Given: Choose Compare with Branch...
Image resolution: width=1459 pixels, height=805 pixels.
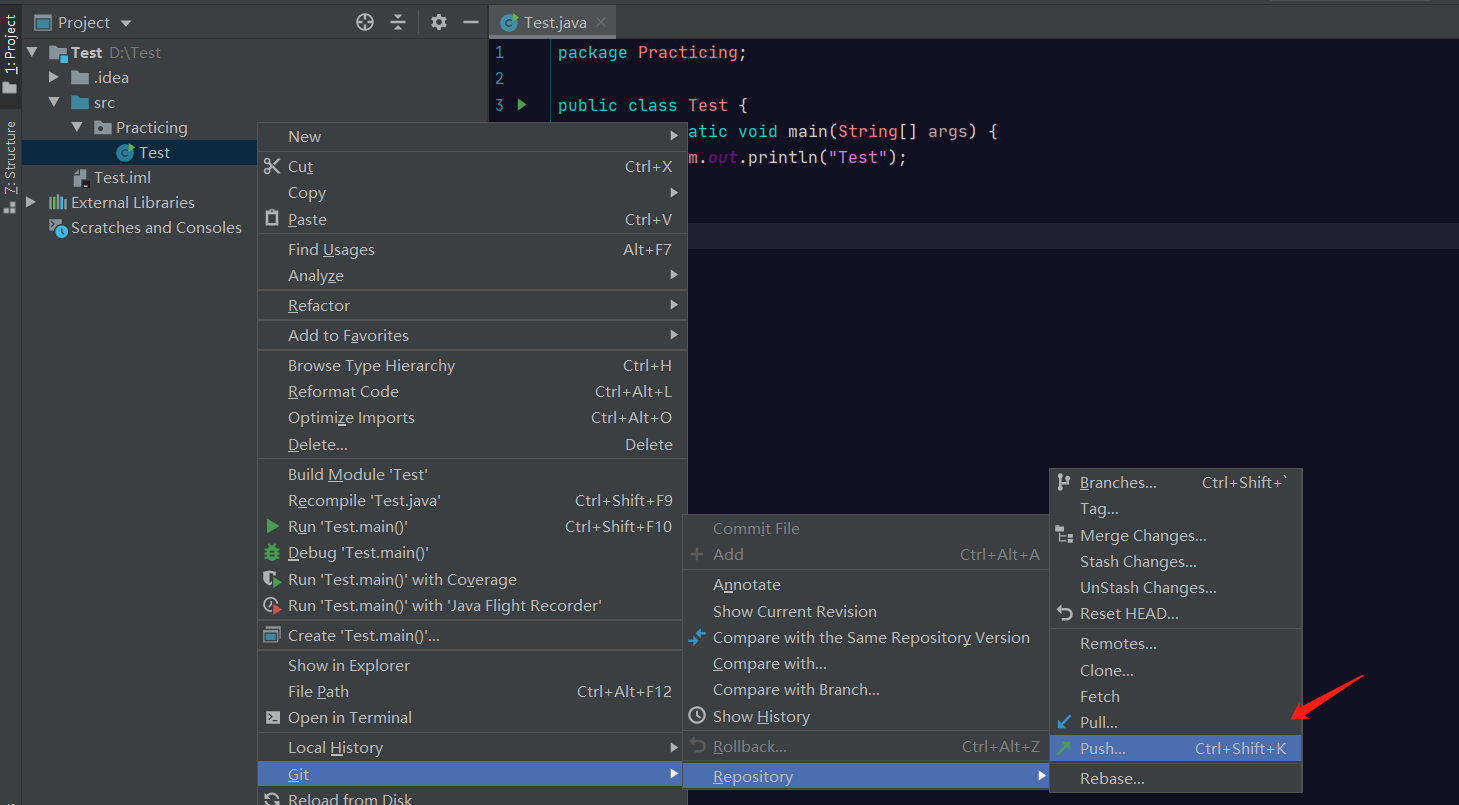Looking at the screenshot, I should tap(866, 689).
